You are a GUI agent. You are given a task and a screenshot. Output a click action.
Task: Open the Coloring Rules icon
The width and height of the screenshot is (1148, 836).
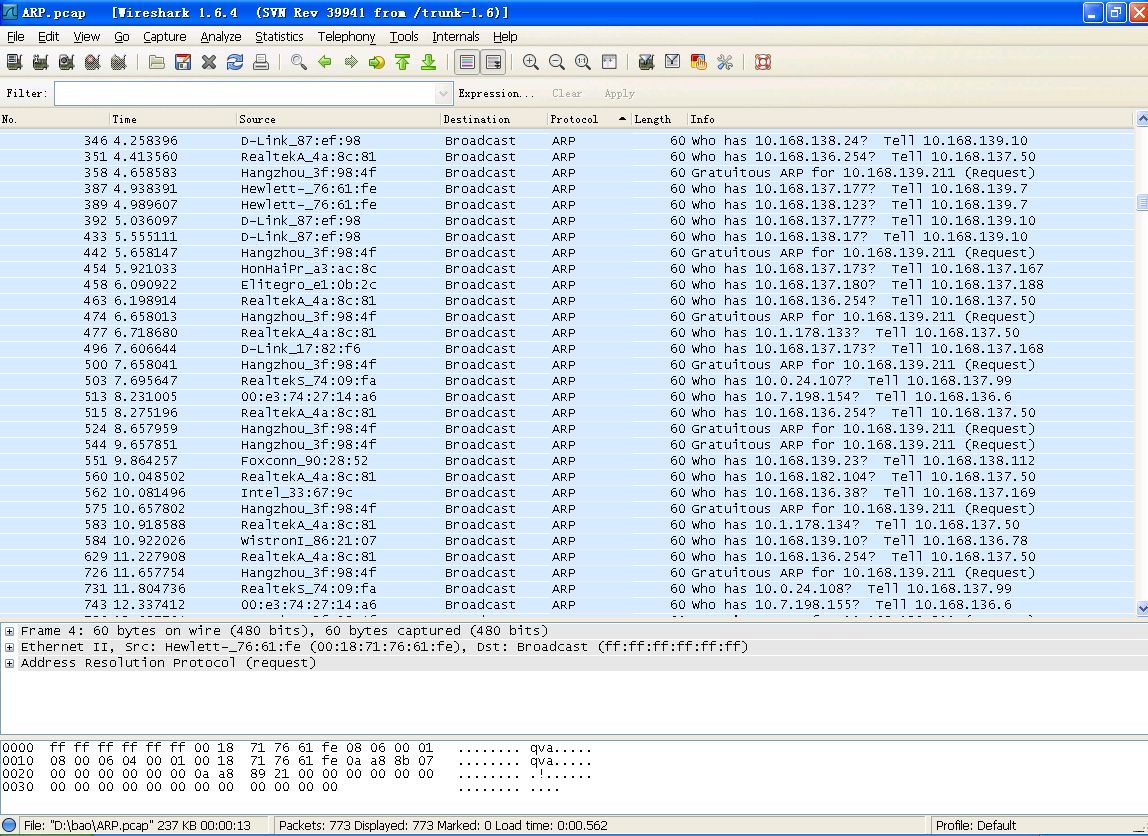coord(699,62)
